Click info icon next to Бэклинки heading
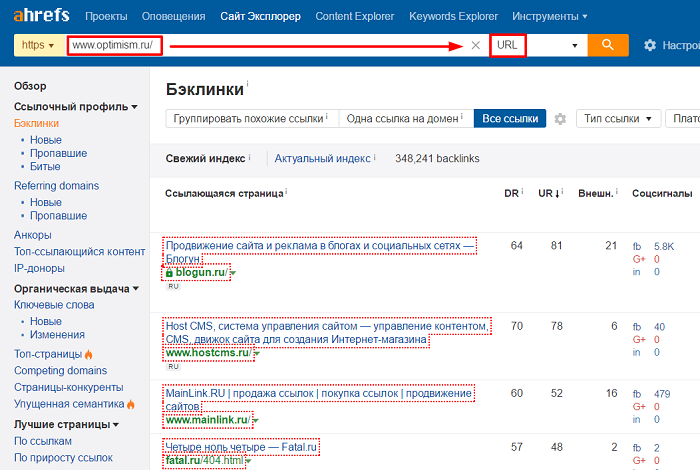Viewport: 700px width, 470px height. pyautogui.click(x=247, y=83)
